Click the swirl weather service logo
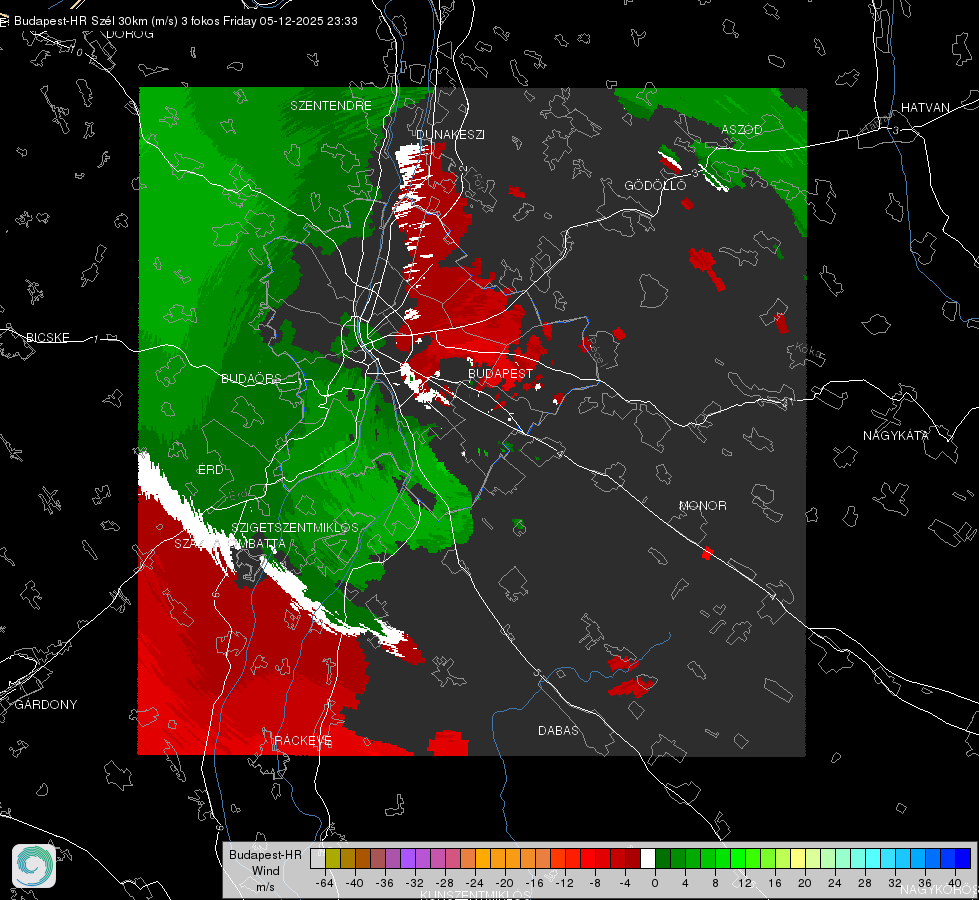979x900 pixels. click(34, 866)
